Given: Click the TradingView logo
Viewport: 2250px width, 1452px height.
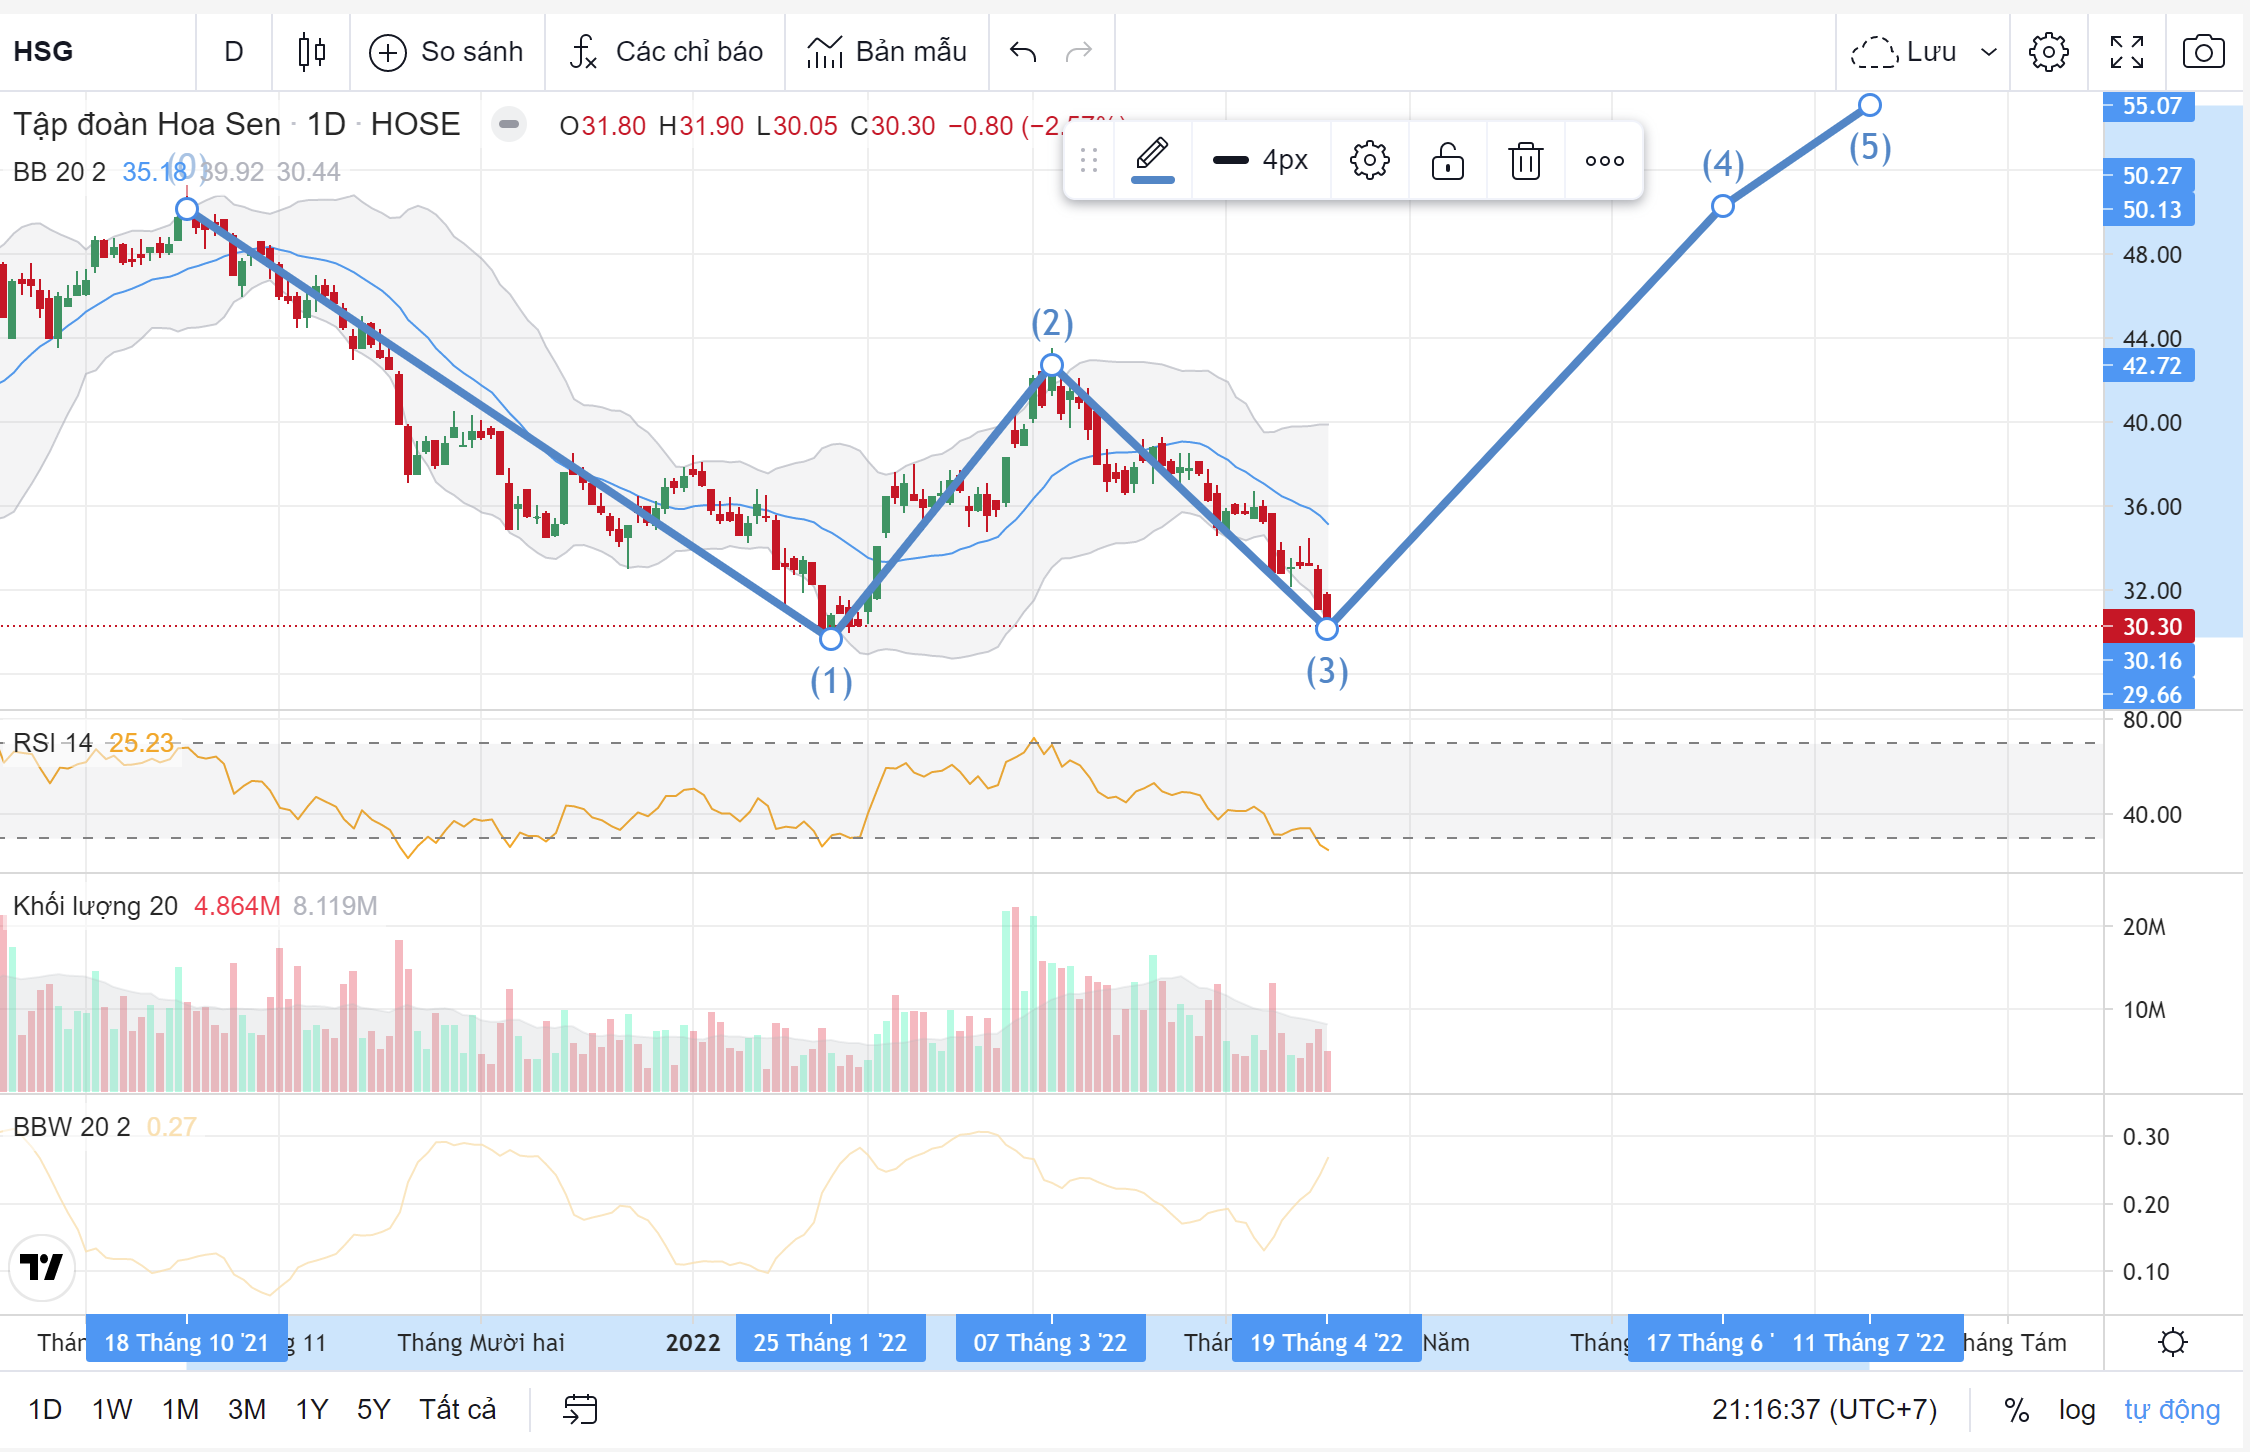Looking at the screenshot, I should [42, 1267].
